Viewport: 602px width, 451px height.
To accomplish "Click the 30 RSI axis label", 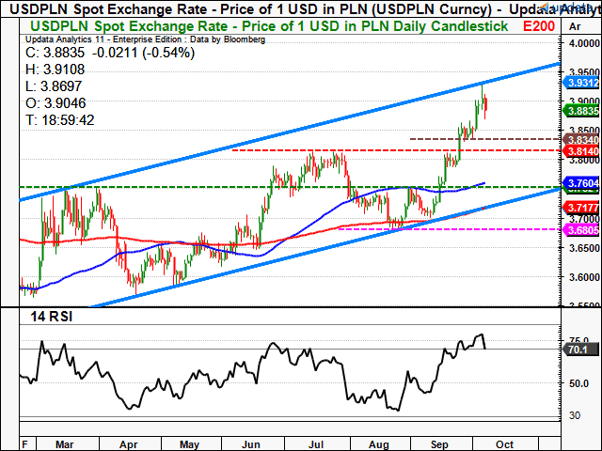I will pyautogui.click(x=574, y=415).
